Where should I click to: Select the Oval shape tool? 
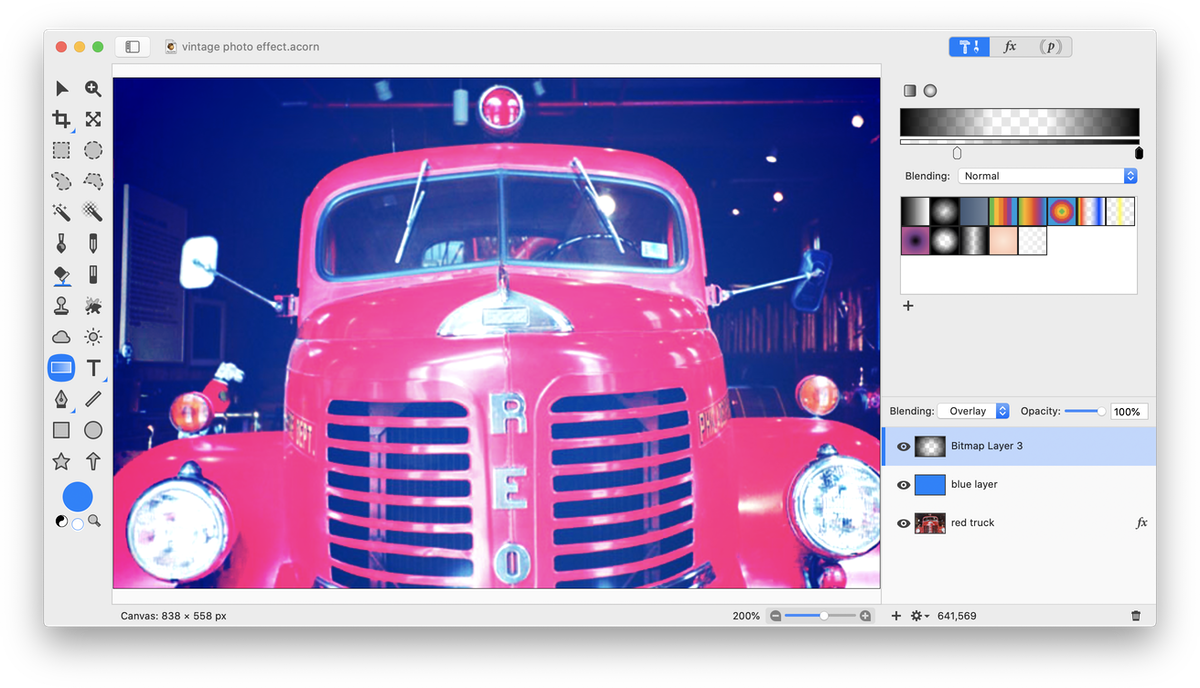coord(93,430)
